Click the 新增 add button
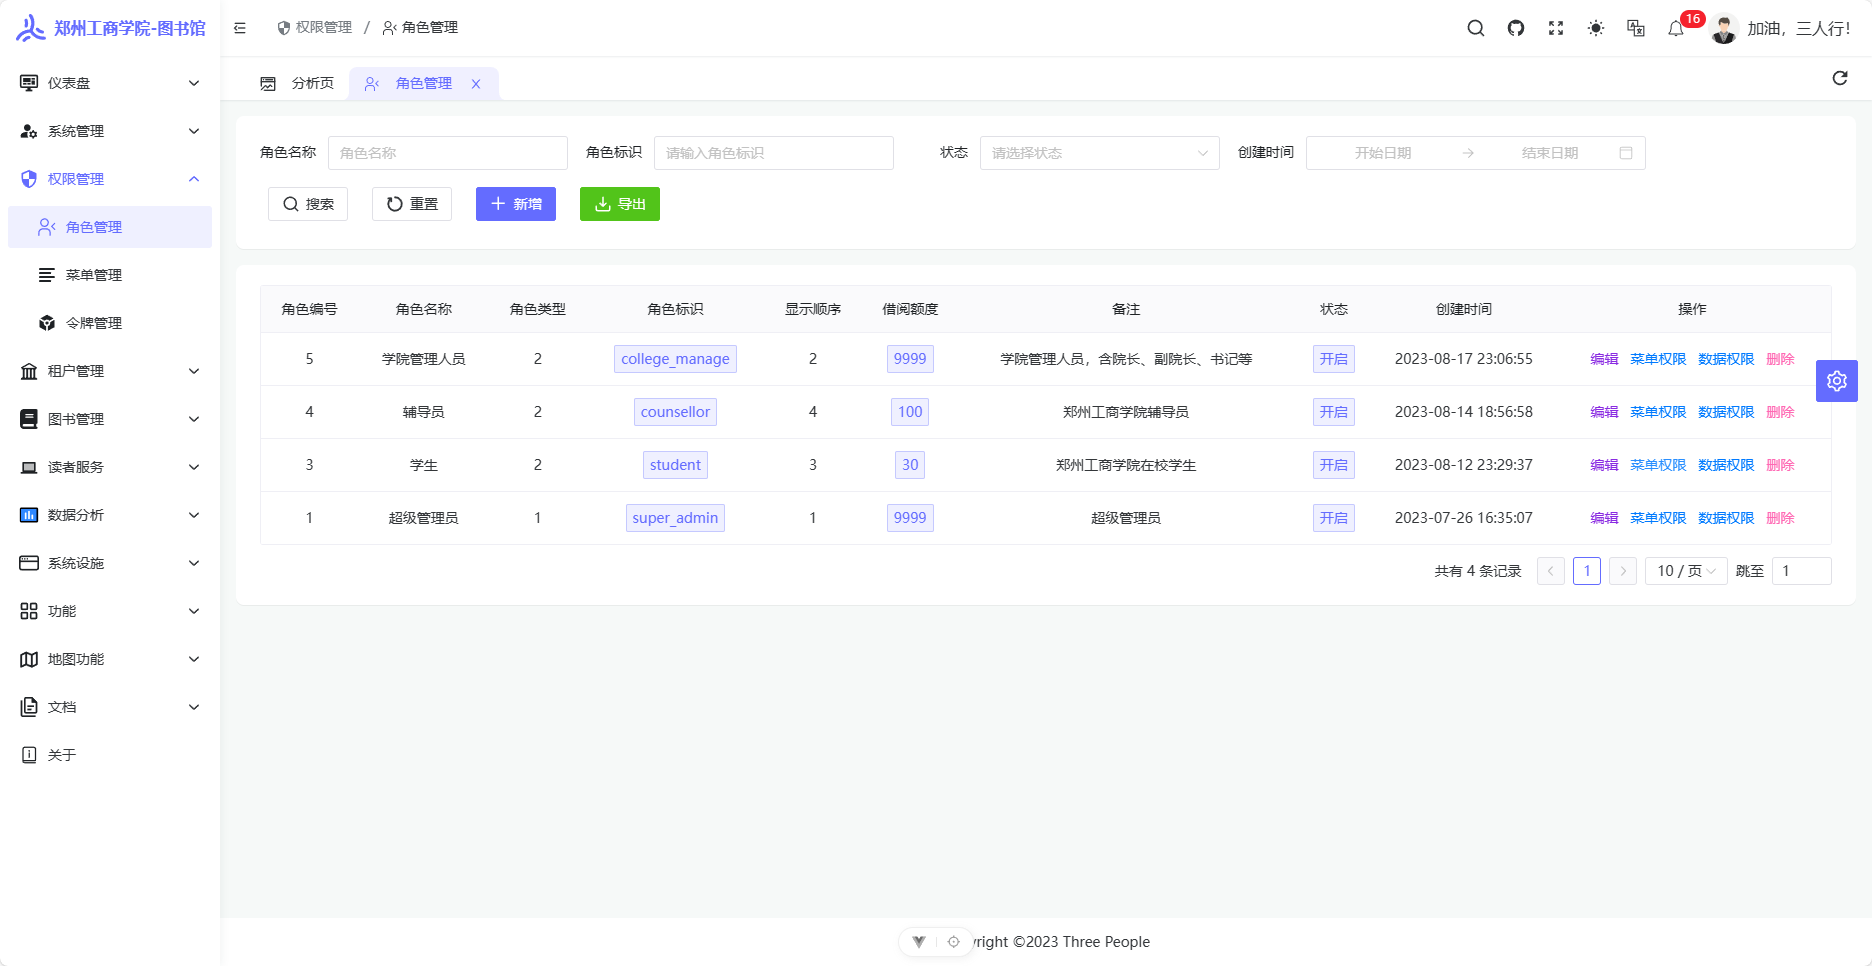 coord(516,204)
